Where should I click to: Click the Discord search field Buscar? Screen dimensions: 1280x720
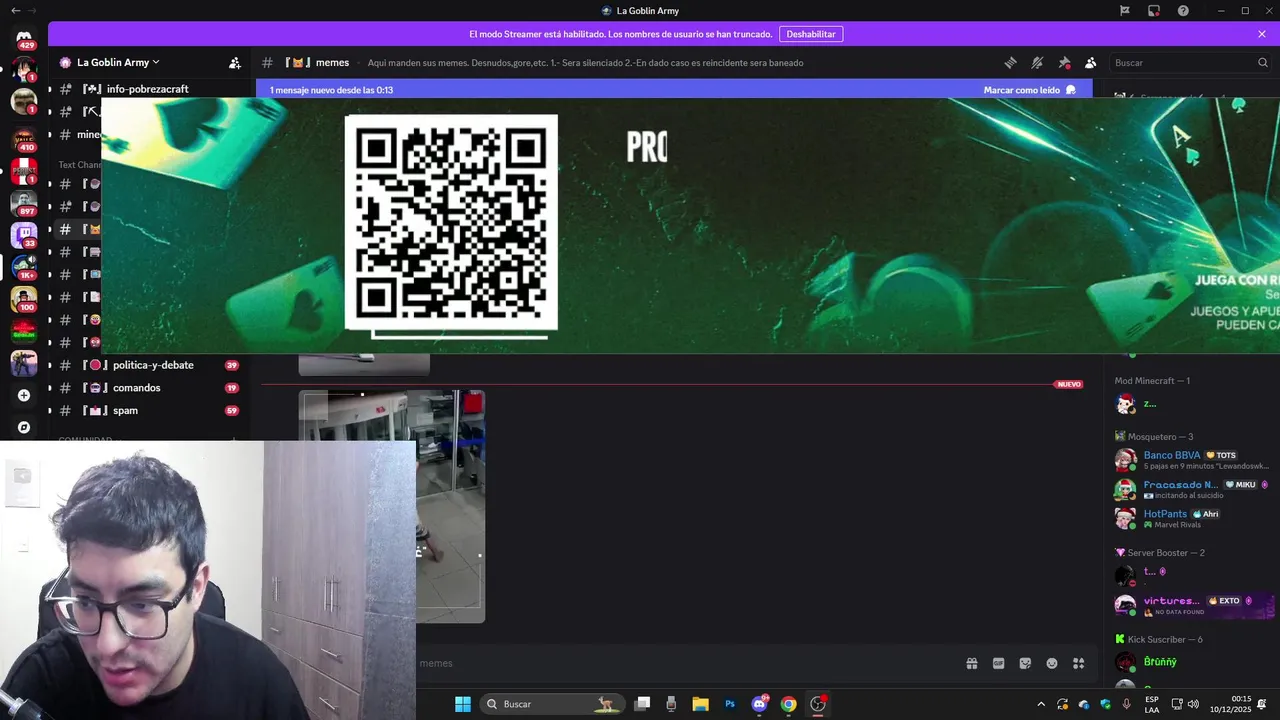[x=1190, y=62]
